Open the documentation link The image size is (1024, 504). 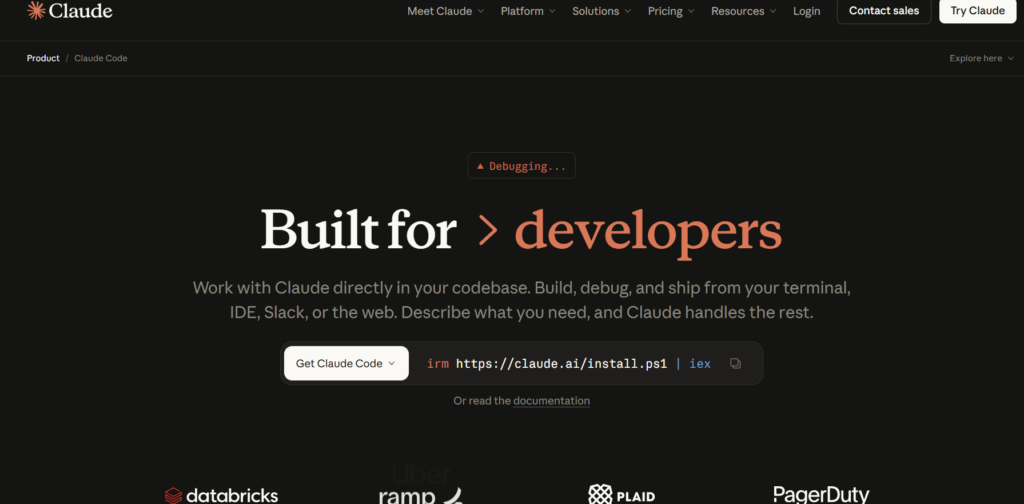(x=551, y=401)
